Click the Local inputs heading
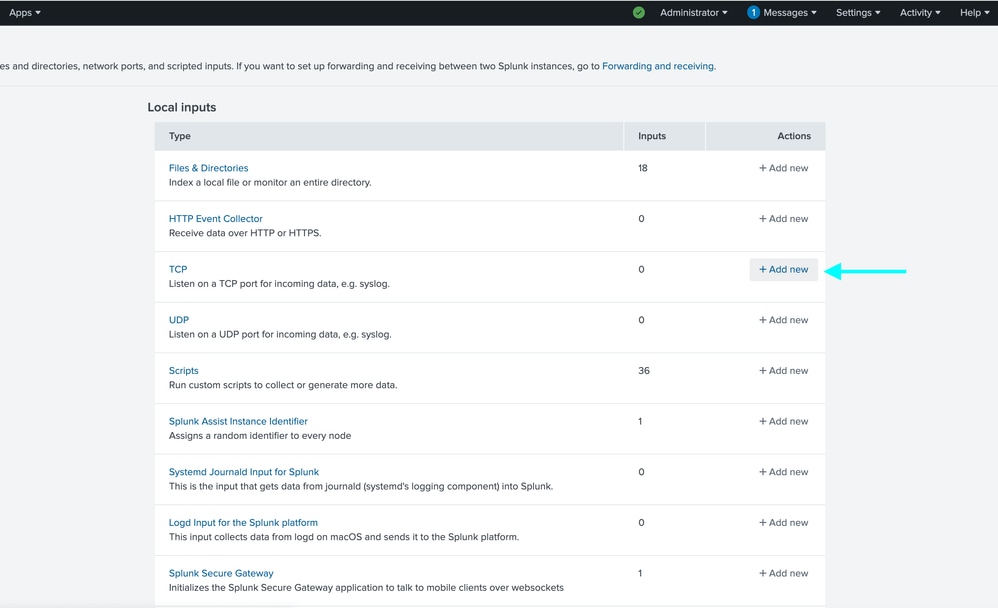 [x=182, y=108]
